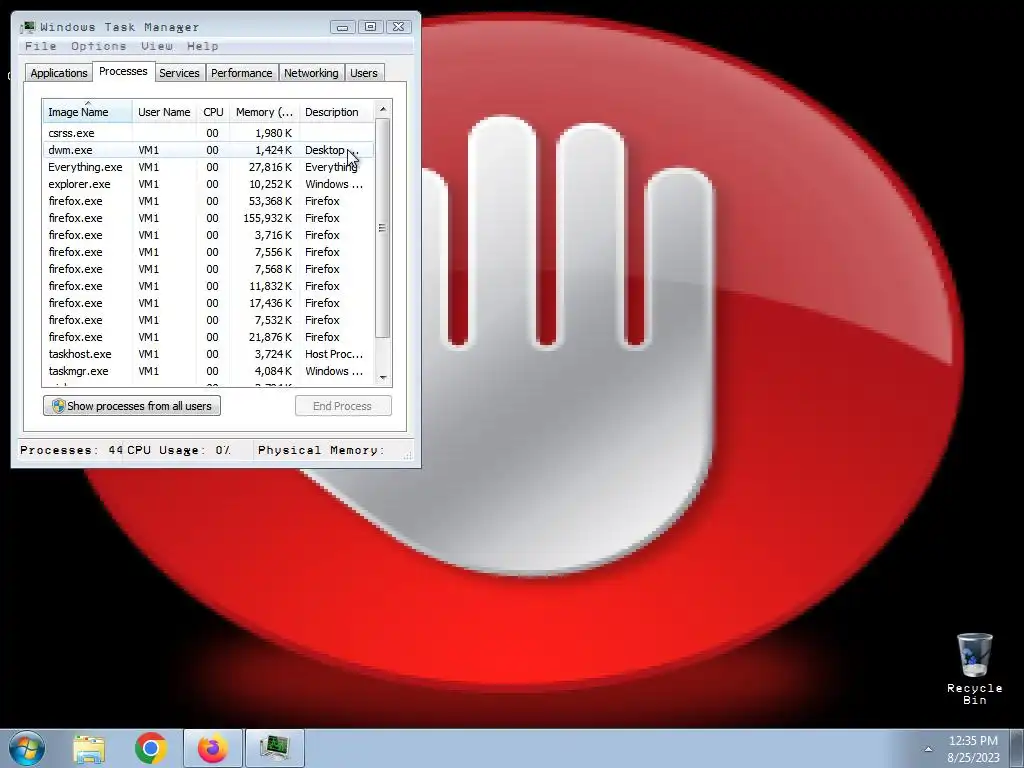Viewport: 1024px width, 768px height.
Task: Click the 1,980 K memory cell
Action: 274,133
